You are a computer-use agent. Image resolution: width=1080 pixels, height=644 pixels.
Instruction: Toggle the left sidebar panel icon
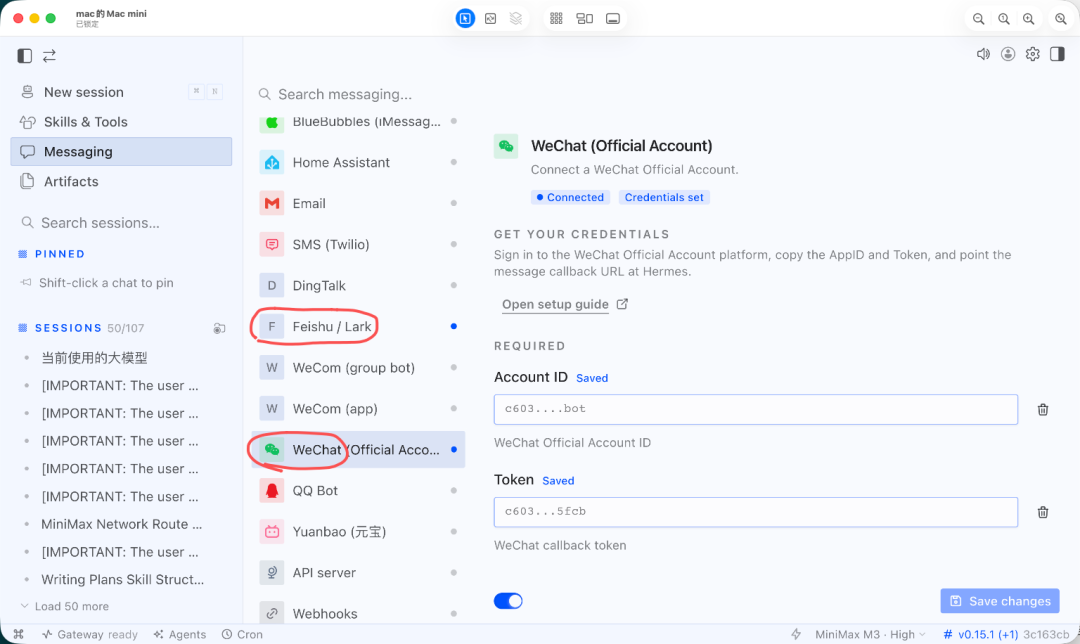[25, 56]
